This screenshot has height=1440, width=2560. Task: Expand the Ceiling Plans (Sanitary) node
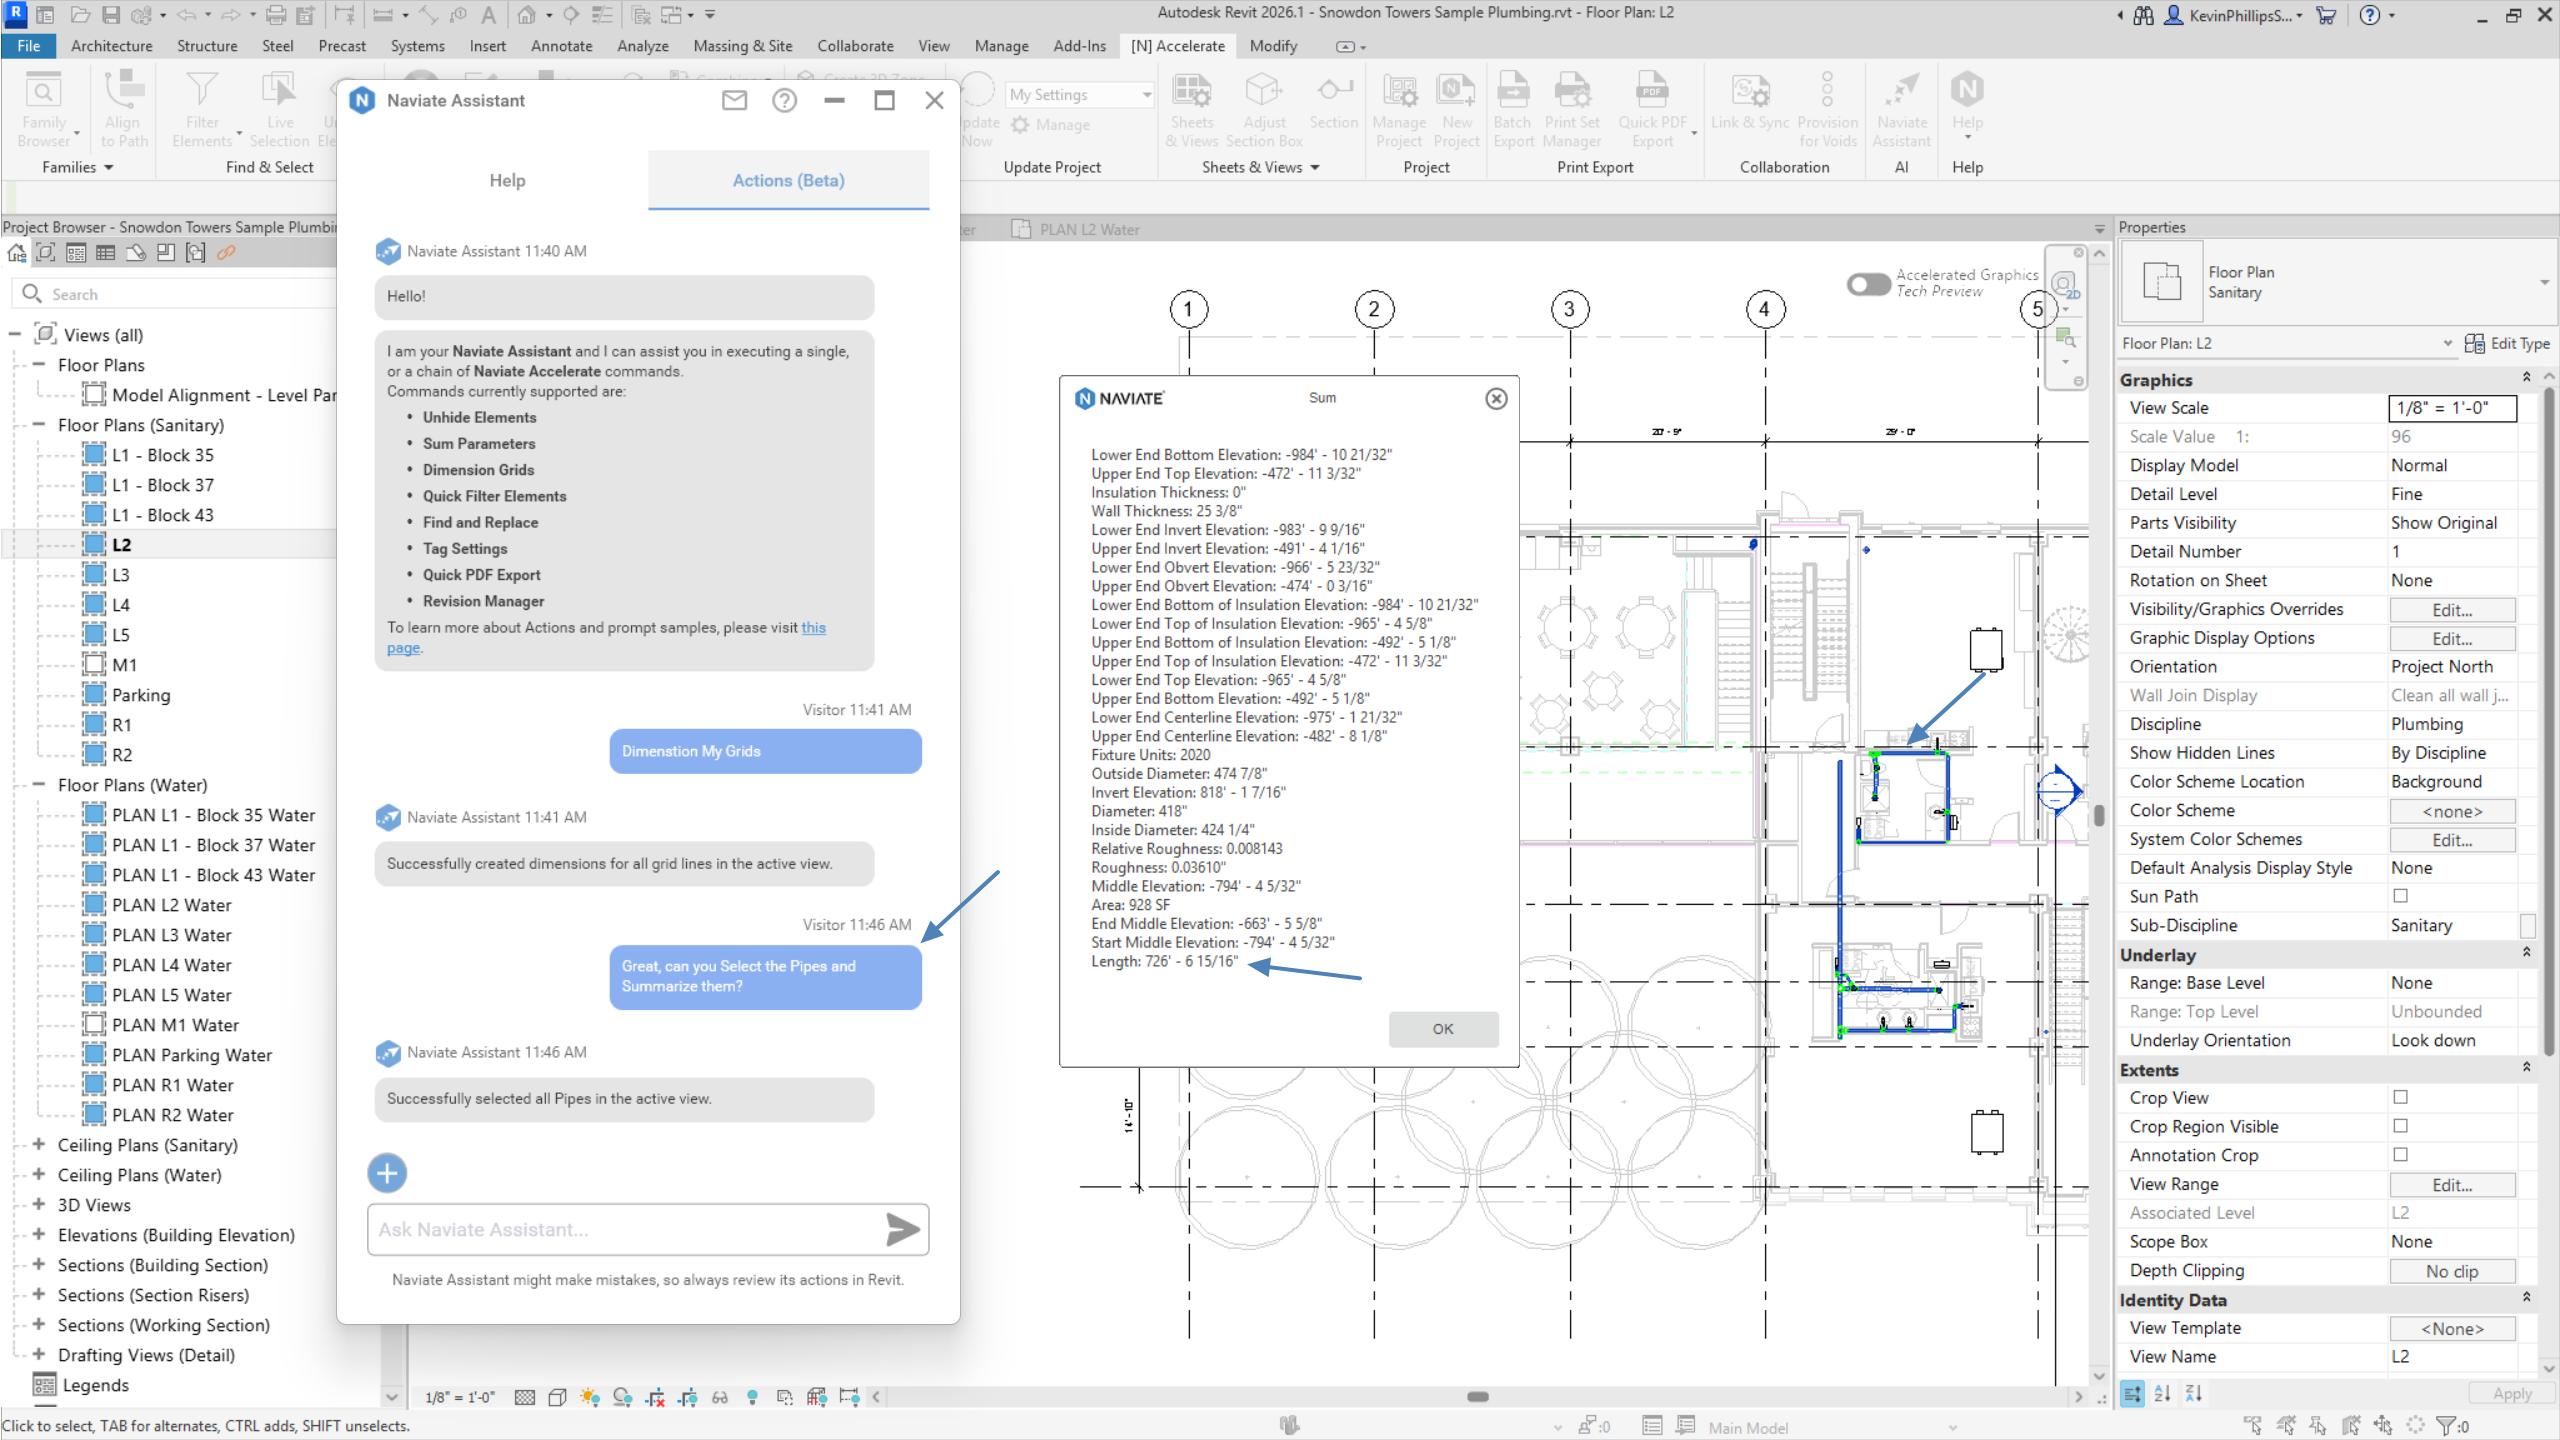pyautogui.click(x=38, y=1144)
